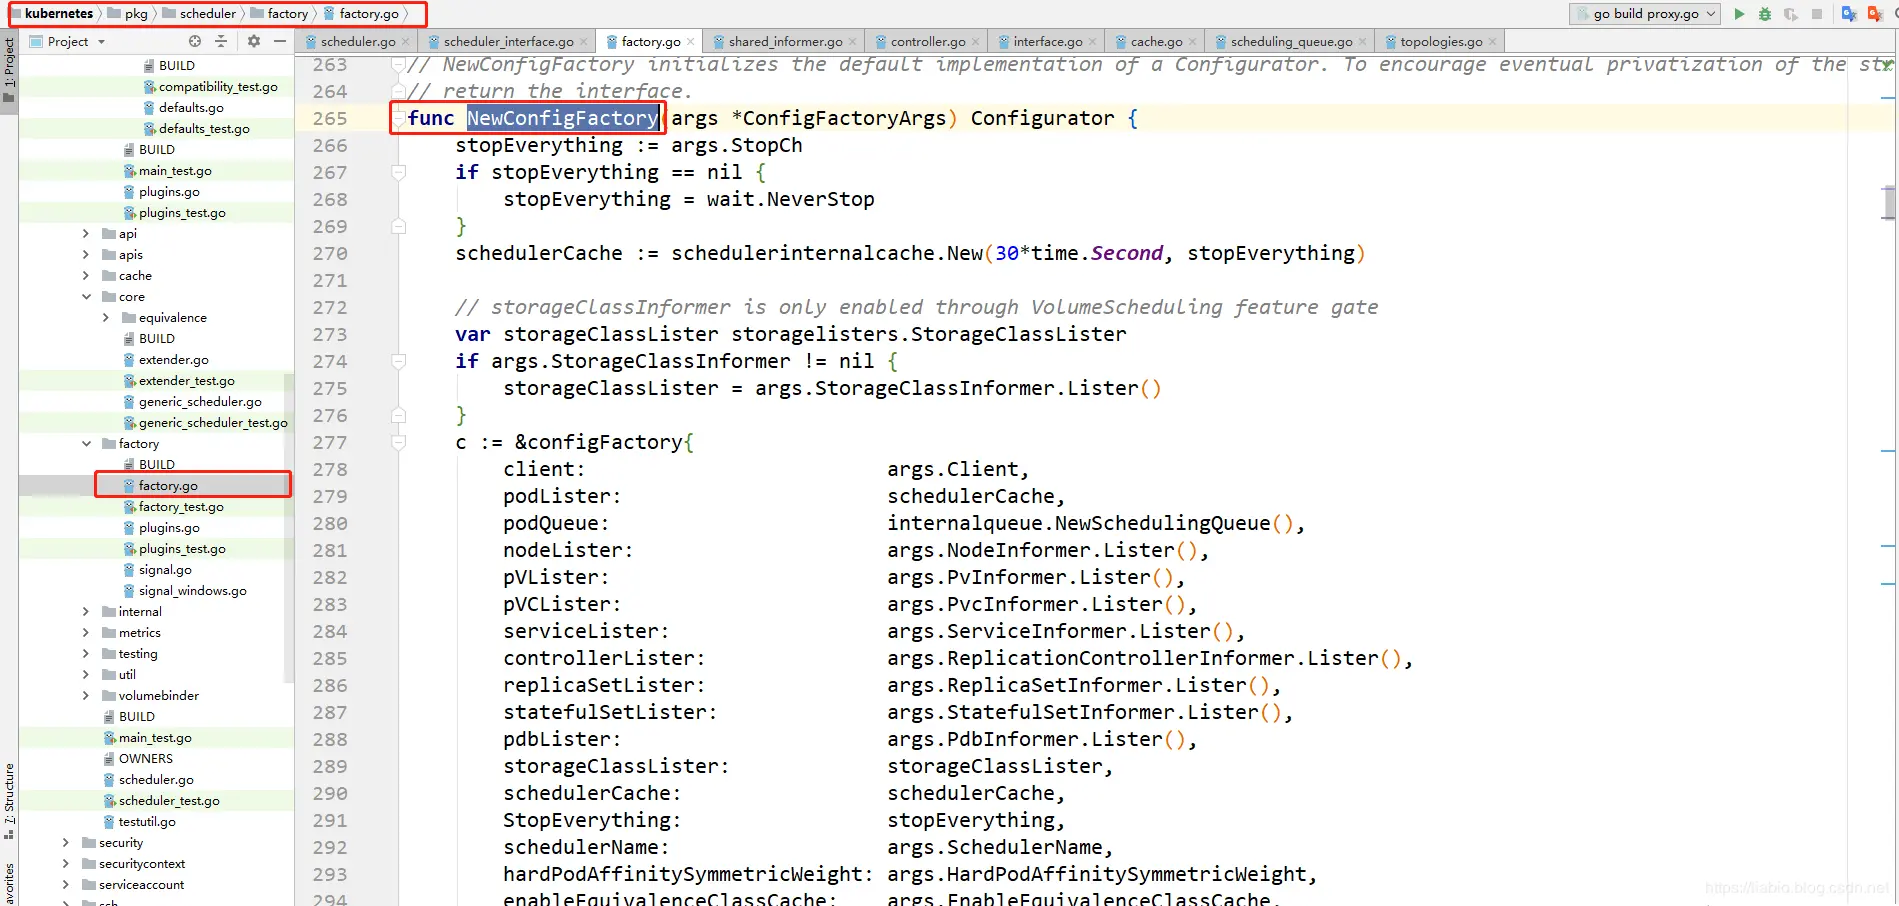Click the Run with Coverage icon
Screen dimensions: 1899x906
click(1791, 14)
